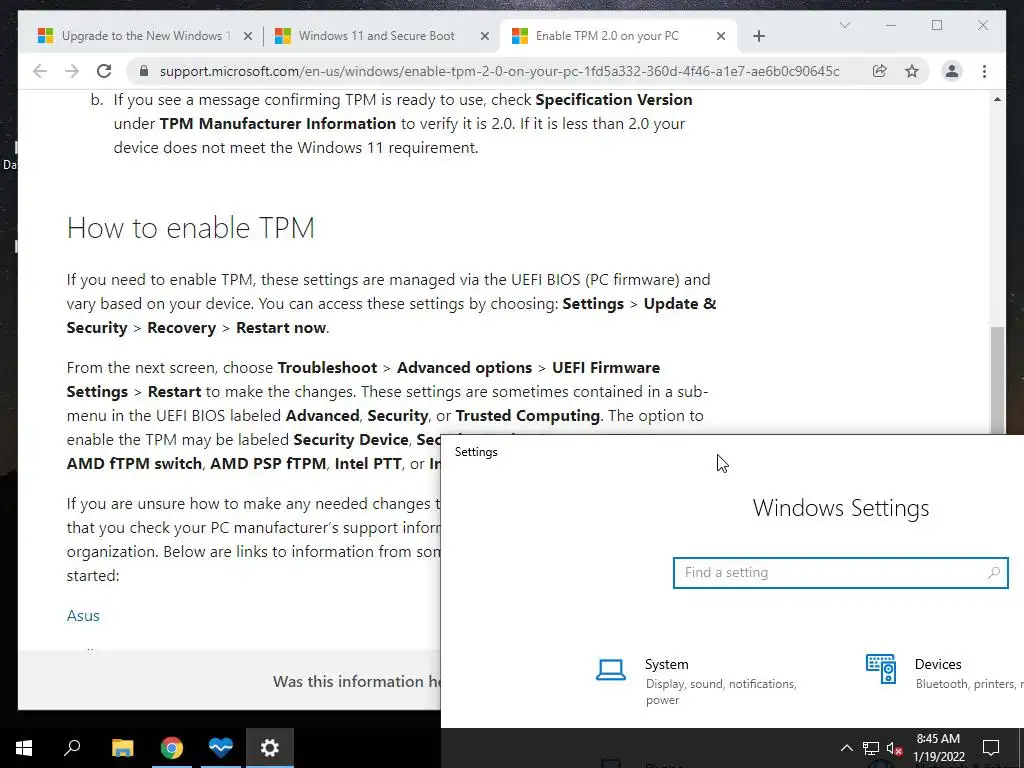The image size is (1024, 768).
Task: Show hidden system tray icons
Action: coord(846,748)
